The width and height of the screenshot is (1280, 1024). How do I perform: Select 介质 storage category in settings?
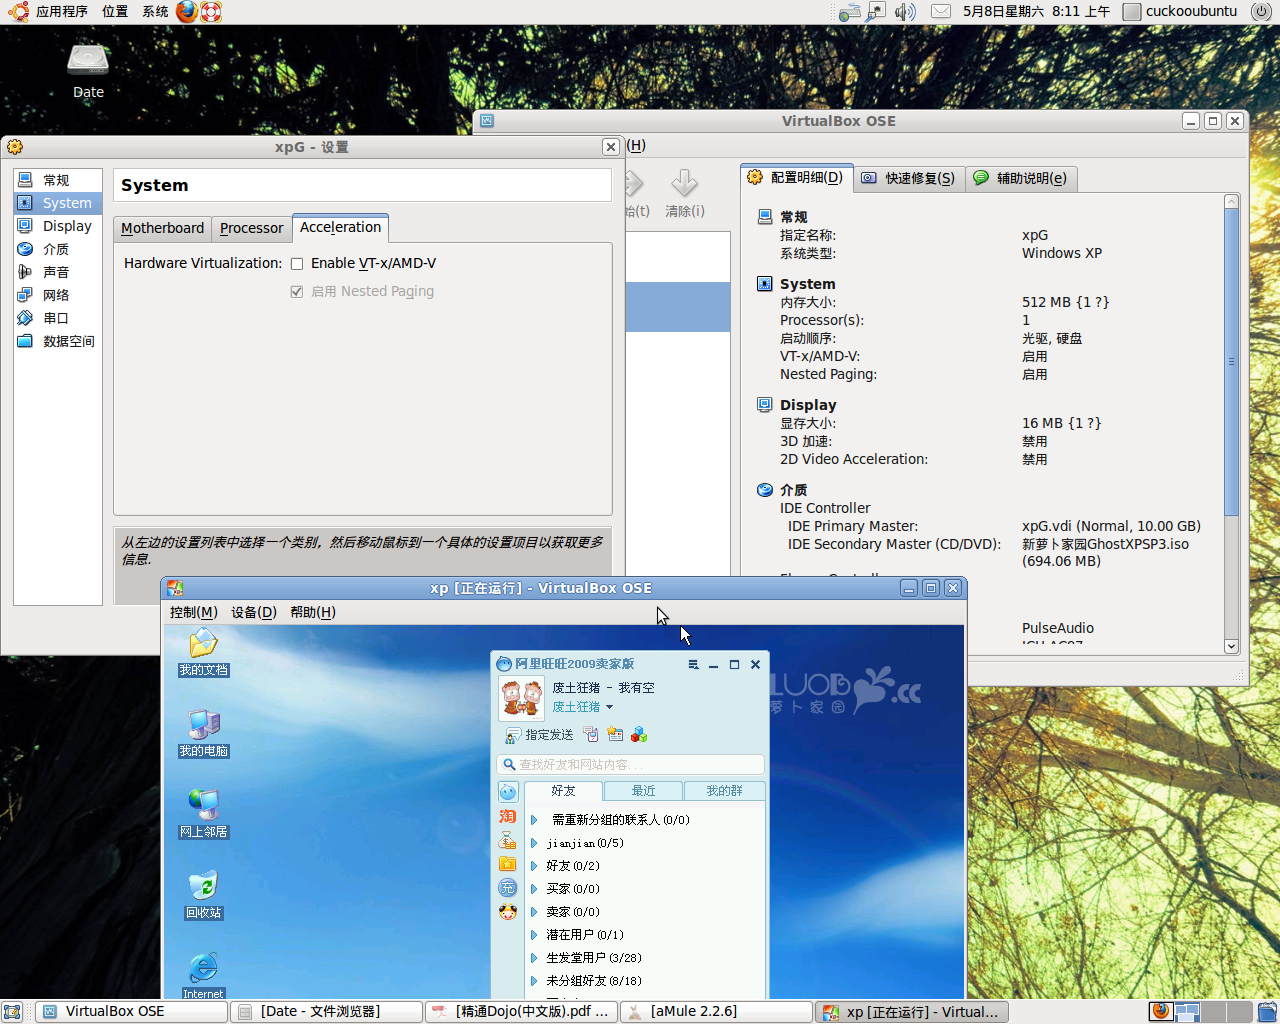(x=58, y=249)
